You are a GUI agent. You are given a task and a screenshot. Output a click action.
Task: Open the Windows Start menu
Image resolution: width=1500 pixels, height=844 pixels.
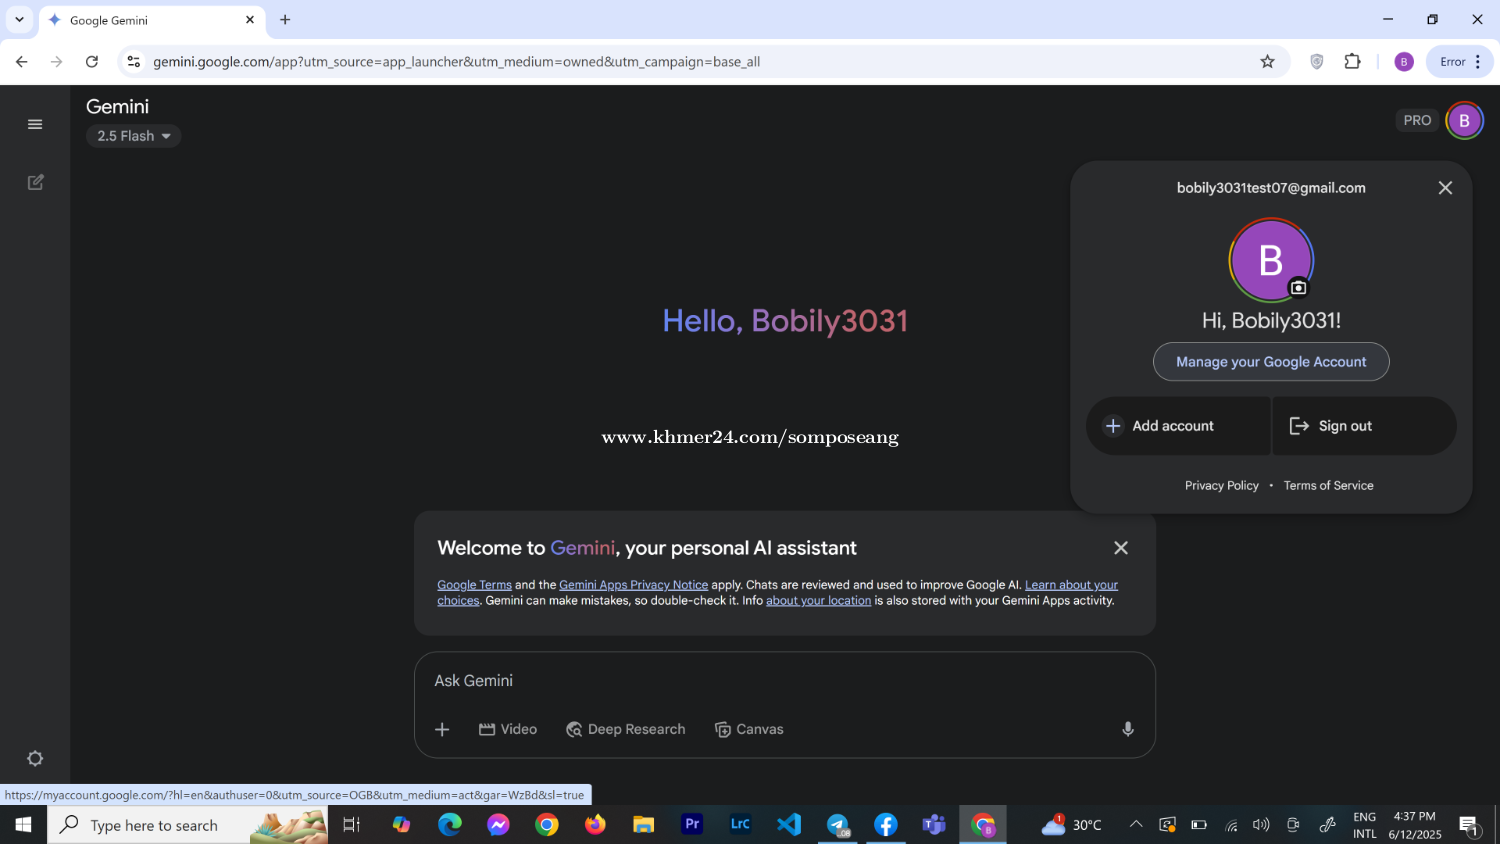tap(23, 825)
